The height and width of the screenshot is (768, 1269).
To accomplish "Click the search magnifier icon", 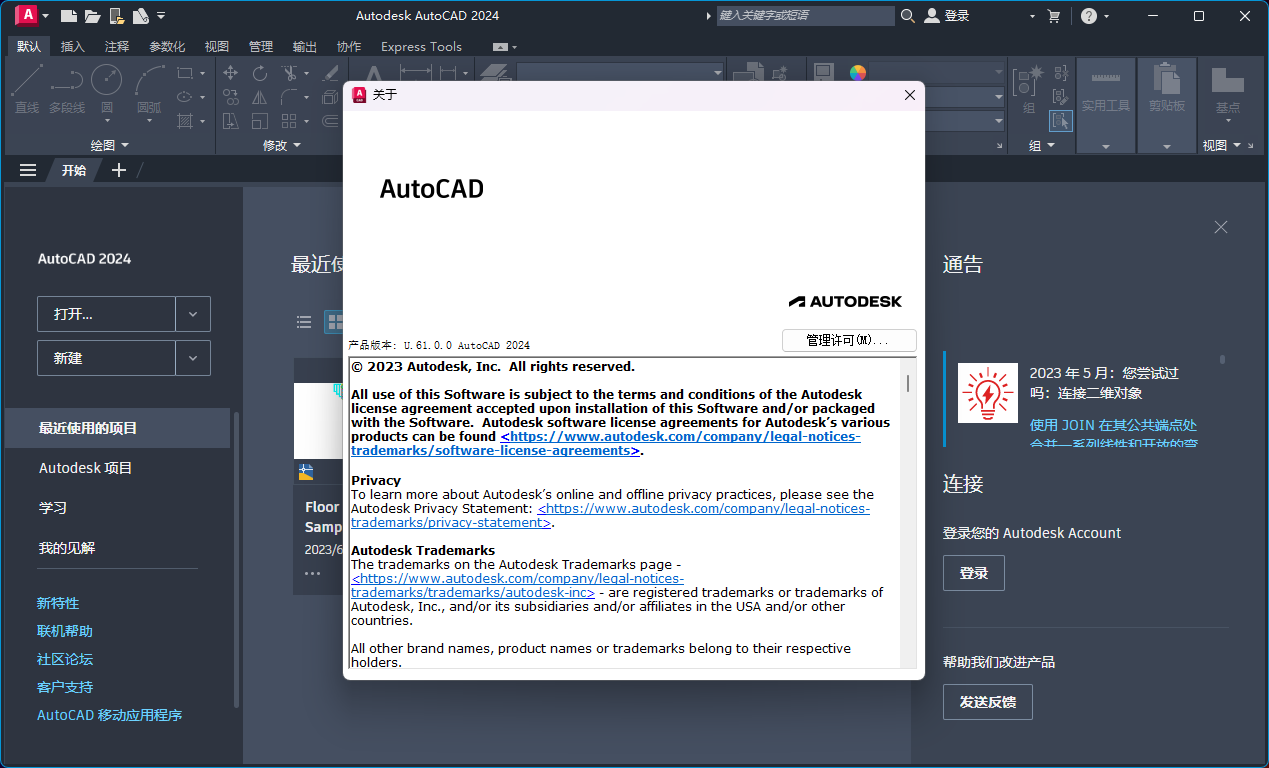I will click(x=908, y=16).
